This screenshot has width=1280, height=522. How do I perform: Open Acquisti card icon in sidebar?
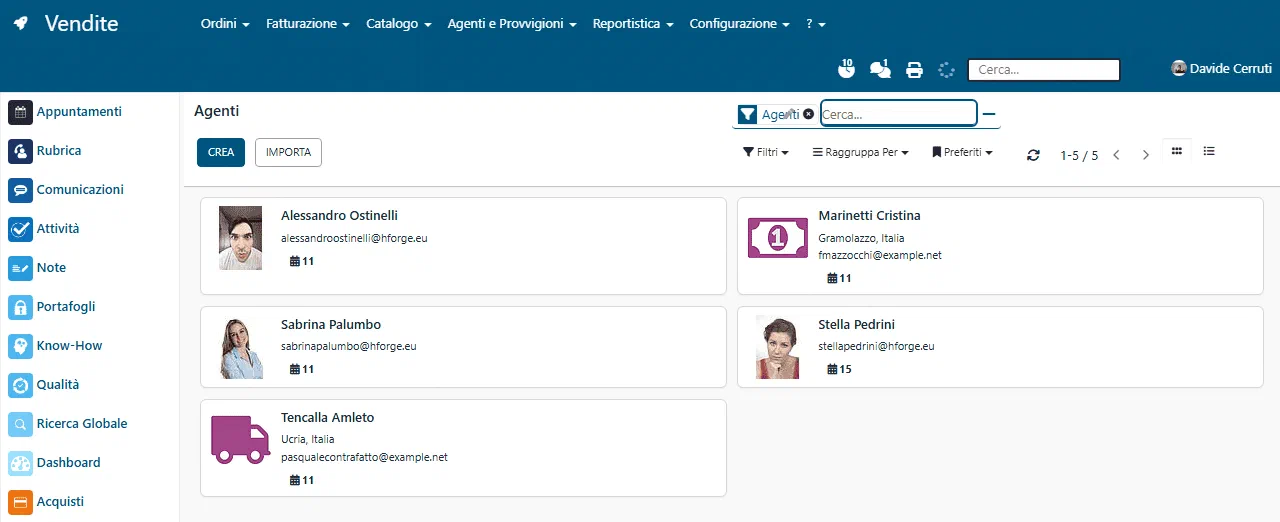21,502
